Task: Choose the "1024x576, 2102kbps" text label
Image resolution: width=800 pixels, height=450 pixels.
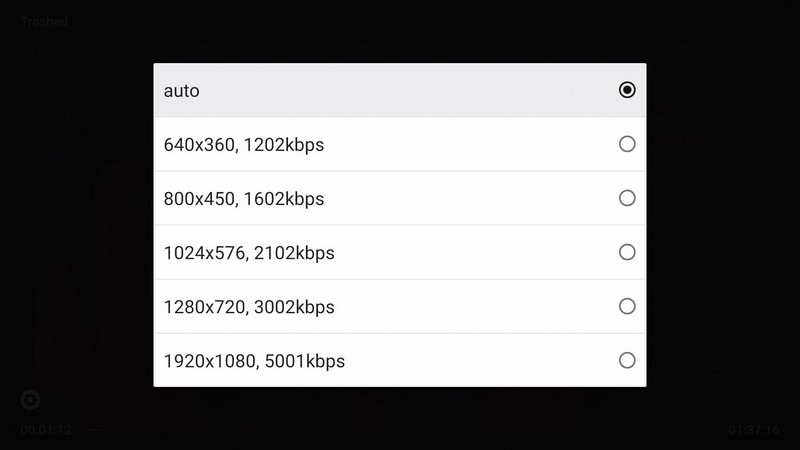Action: click(249, 253)
